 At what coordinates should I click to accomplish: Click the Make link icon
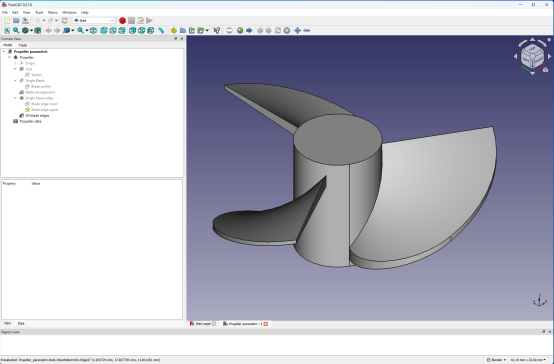(x=192, y=30)
